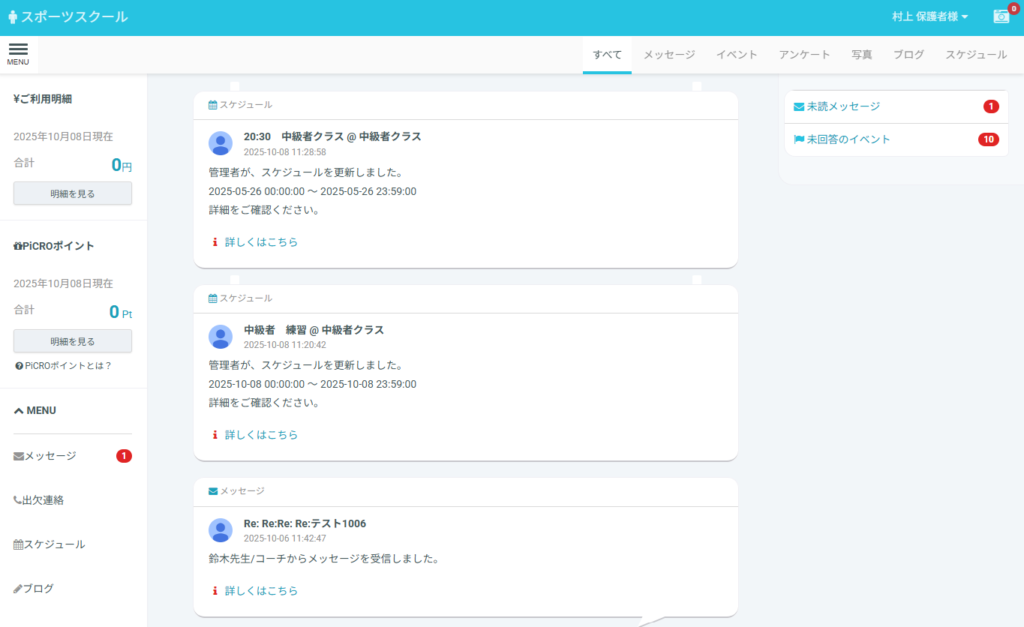The height and width of the screenshot is (627, 1024).
Task: Click 明細を見る under ご利用明細
Action: coord(72,194)
